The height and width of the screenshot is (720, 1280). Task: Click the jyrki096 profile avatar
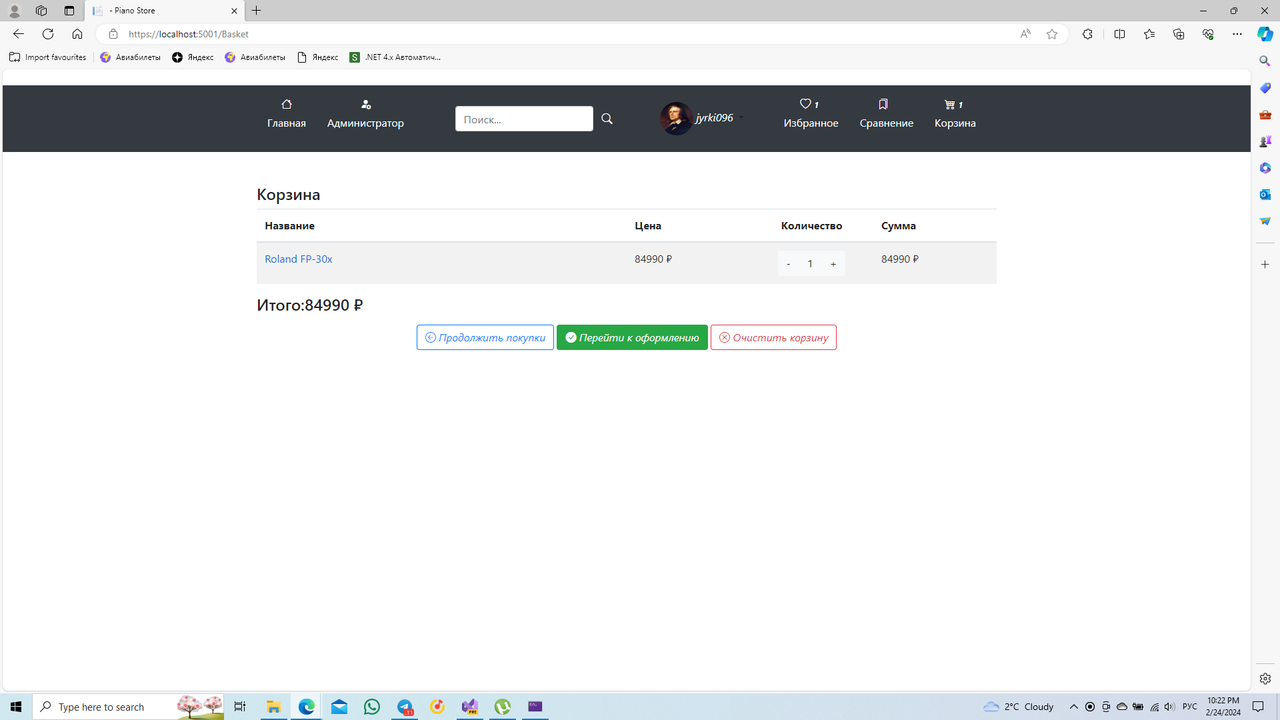click(676, 118)
